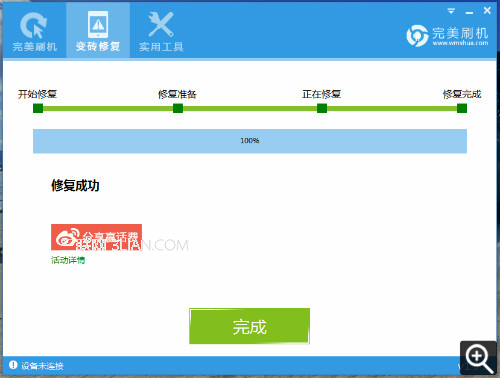
Task: Click the 设备未连接 status bar text
Action: pos(42,366)
